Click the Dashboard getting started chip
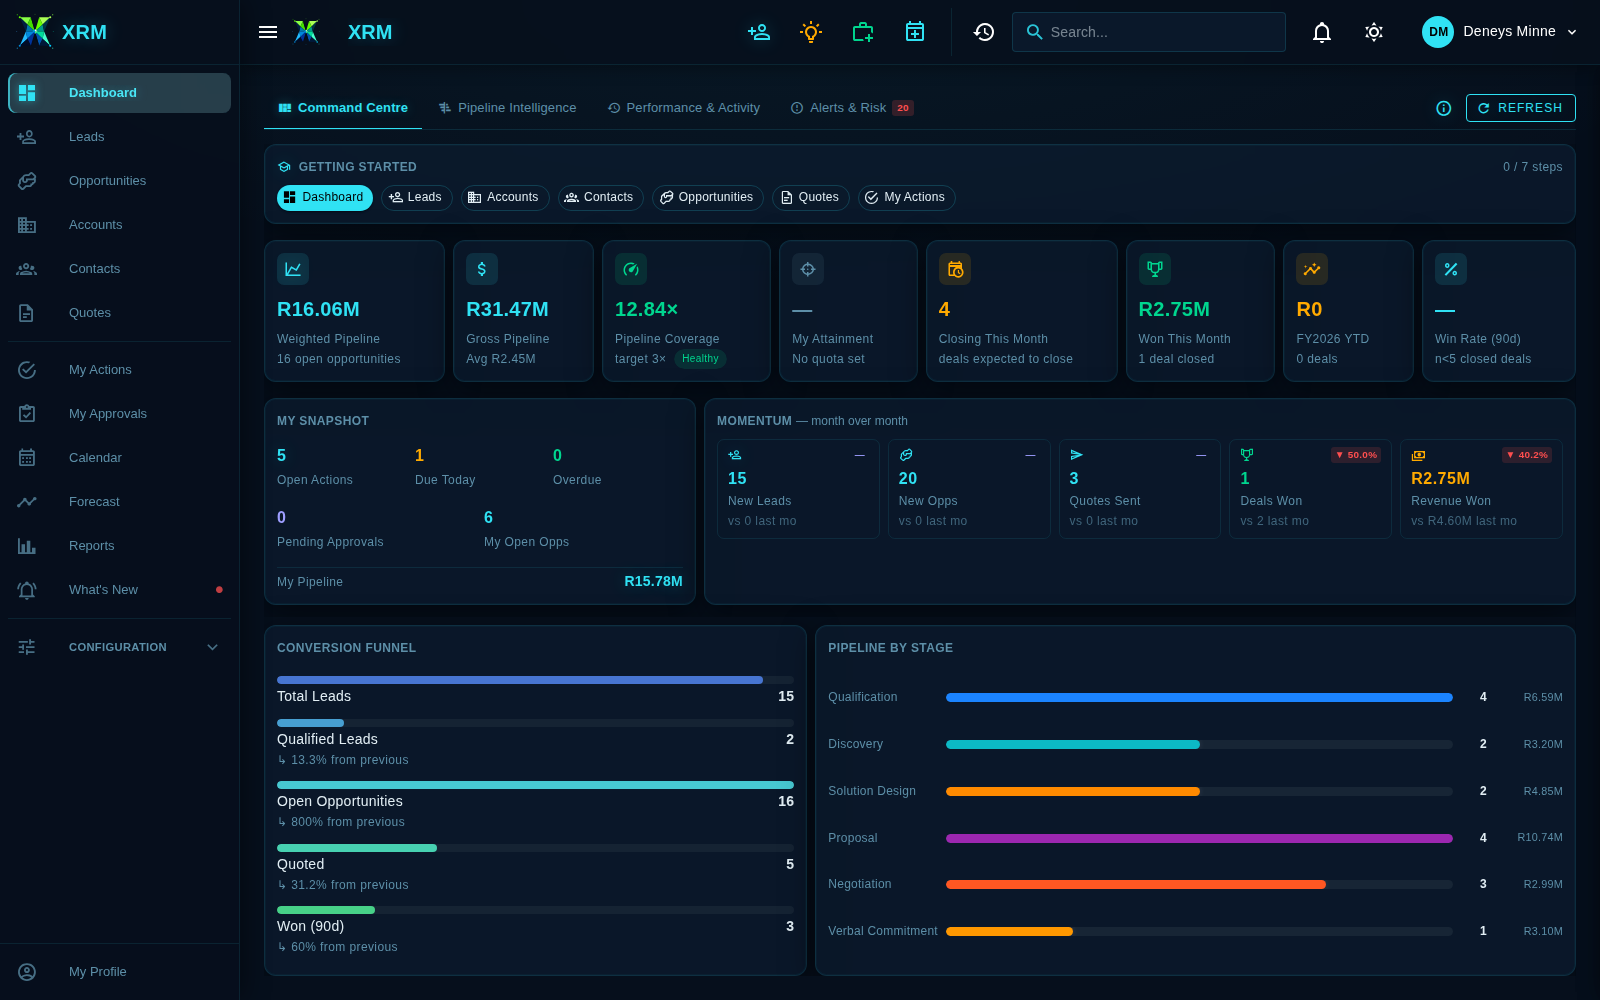The image size is (1600, 1000). 325,198
